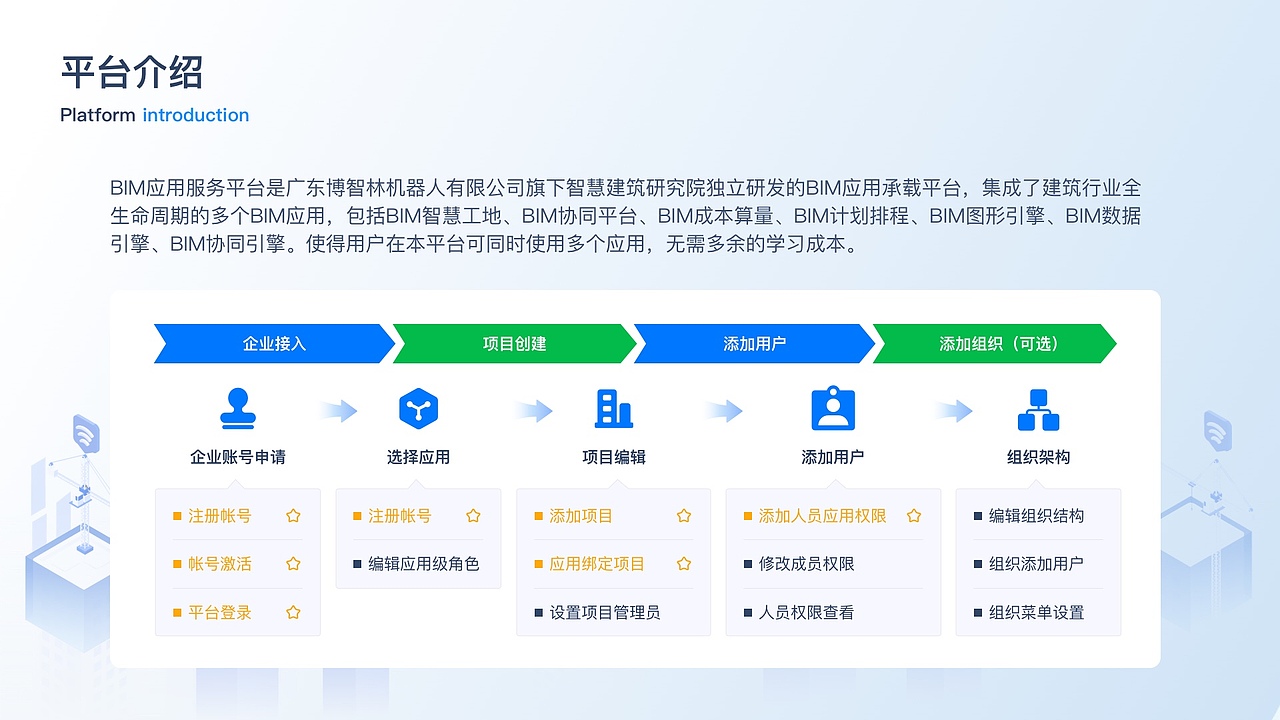Click the 添加用户 ID badge icon
1280x720 pixels.
click(x=833, y=408)
